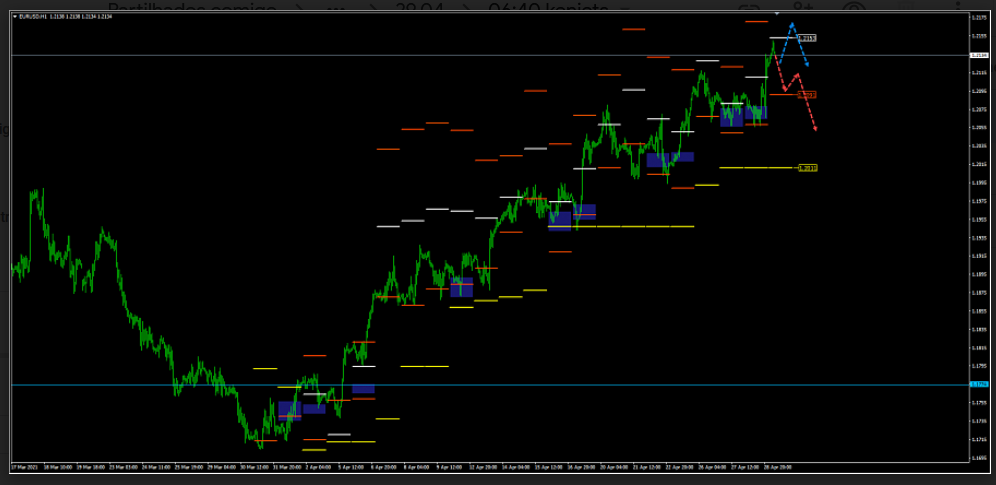Screen dimensions: 996x485
Task: Click the 1.2175 value on the price scale
Action: tap(978, 17)
